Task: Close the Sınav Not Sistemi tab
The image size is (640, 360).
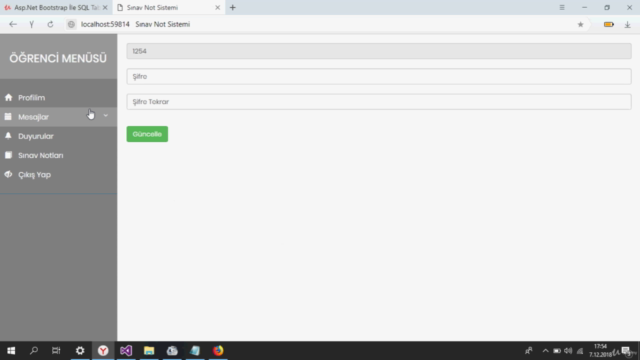Action: pos(217,7)
